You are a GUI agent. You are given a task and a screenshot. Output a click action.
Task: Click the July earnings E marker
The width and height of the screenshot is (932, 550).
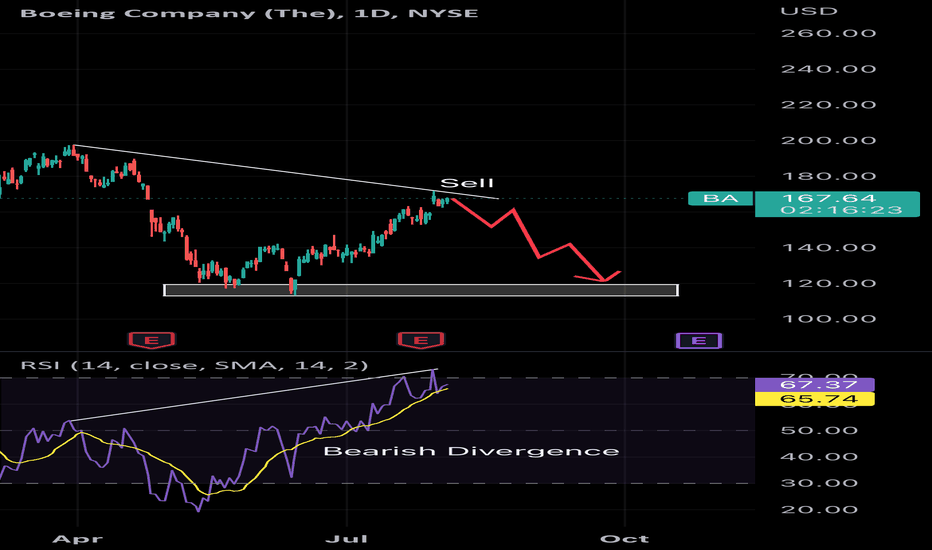[x=421, y=340]
